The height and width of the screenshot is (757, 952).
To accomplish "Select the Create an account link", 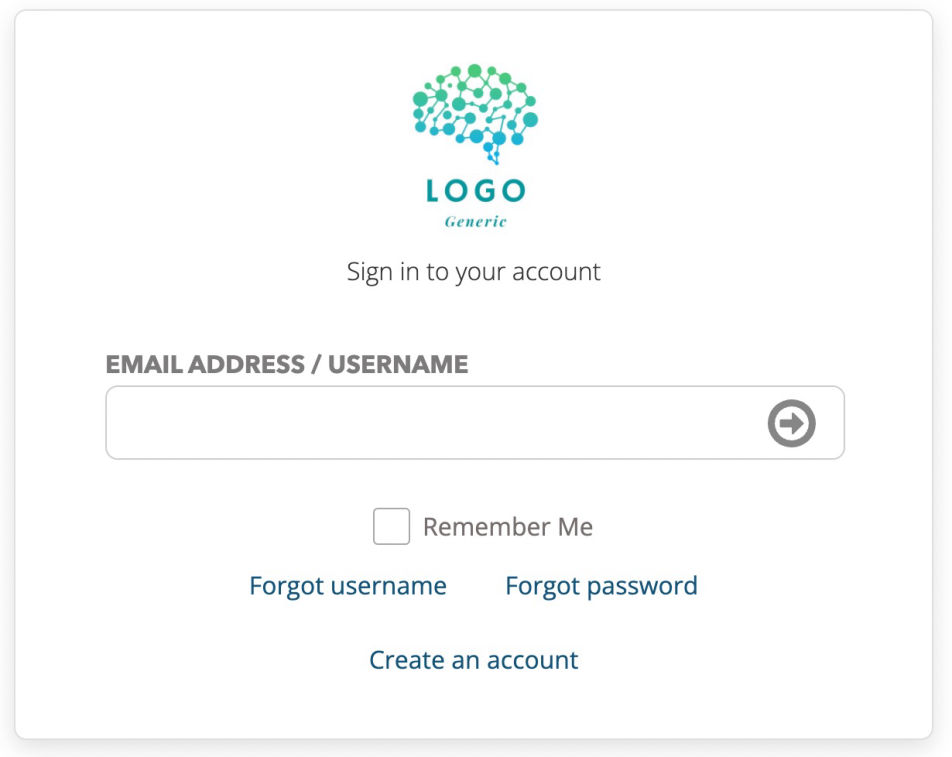I will [x=474, y=660].
